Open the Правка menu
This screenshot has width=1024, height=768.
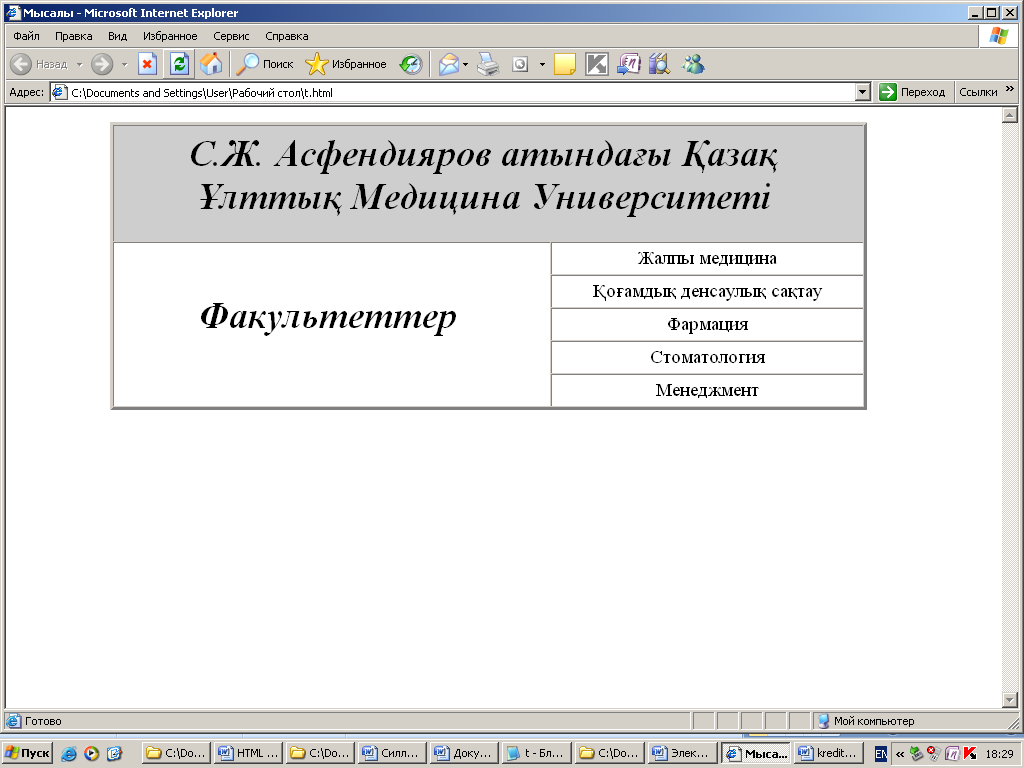73,36
